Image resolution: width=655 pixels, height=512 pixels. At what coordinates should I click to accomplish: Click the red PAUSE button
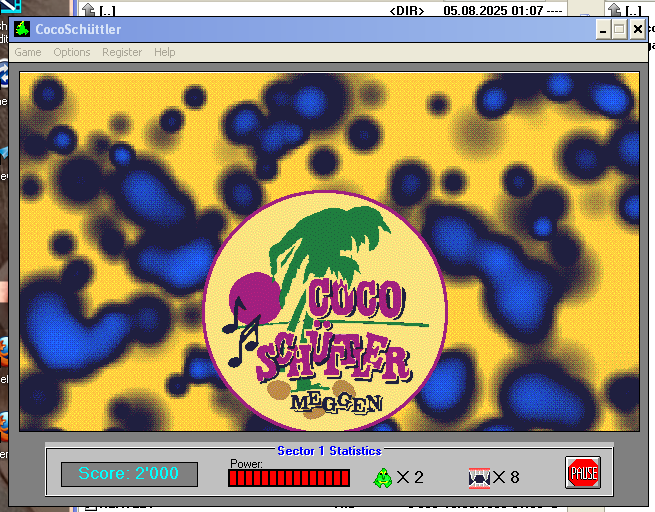(x=583, y=472)
